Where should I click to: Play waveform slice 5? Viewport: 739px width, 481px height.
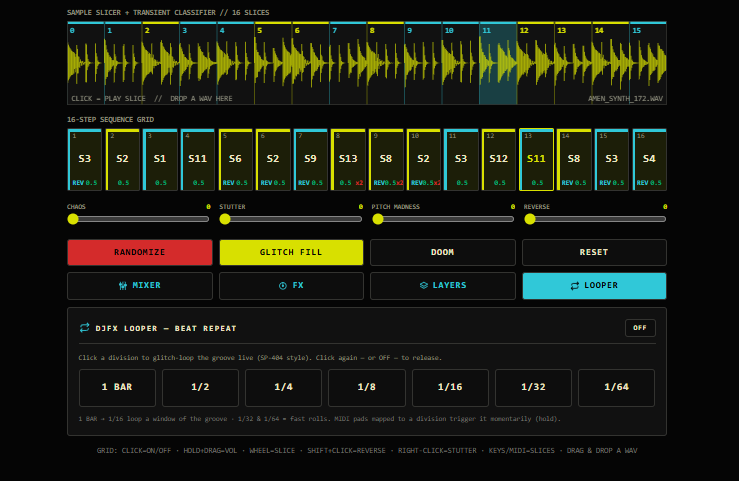coord(273,63)
